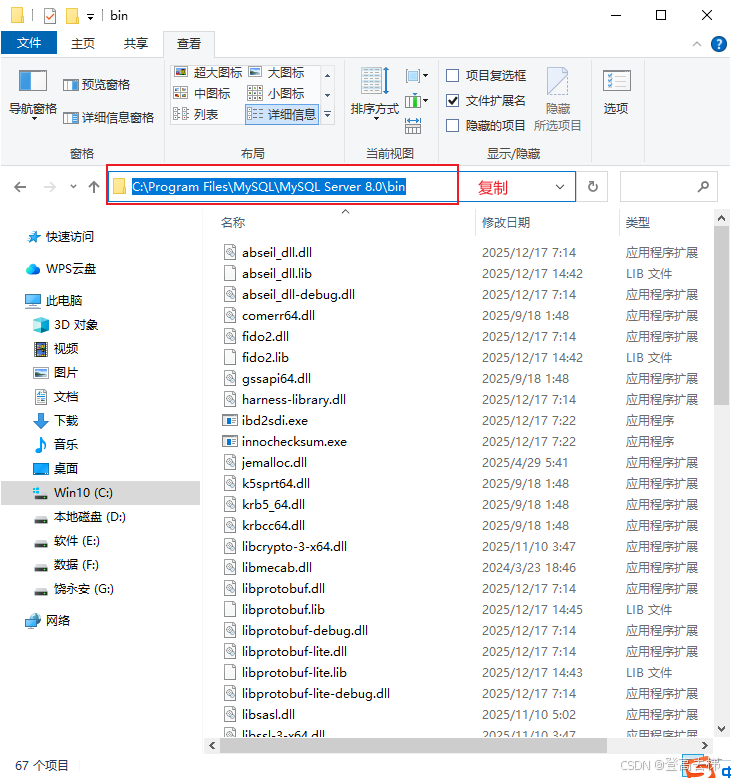This screenshot has width=731, height=778.
Task: Collapse the ribbon with the chevron
Action: [x=697, y=44]
